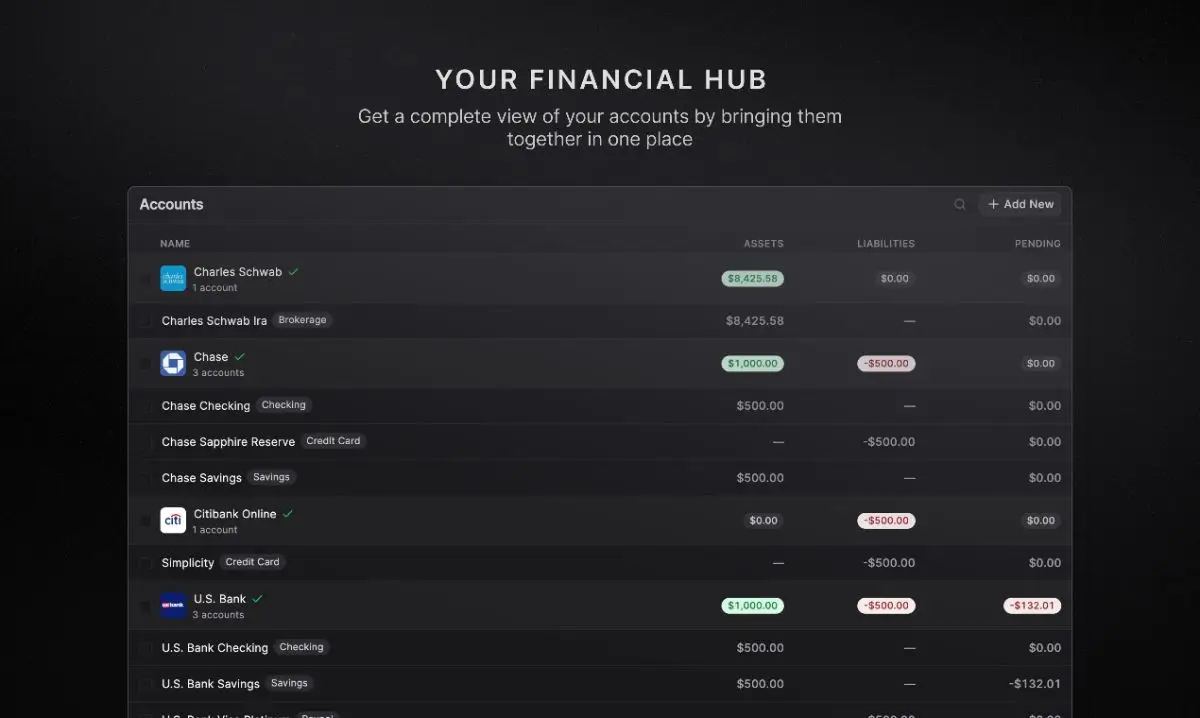
Task: Click the green checkmark next to Chase
Action: [x=239, y=356]
